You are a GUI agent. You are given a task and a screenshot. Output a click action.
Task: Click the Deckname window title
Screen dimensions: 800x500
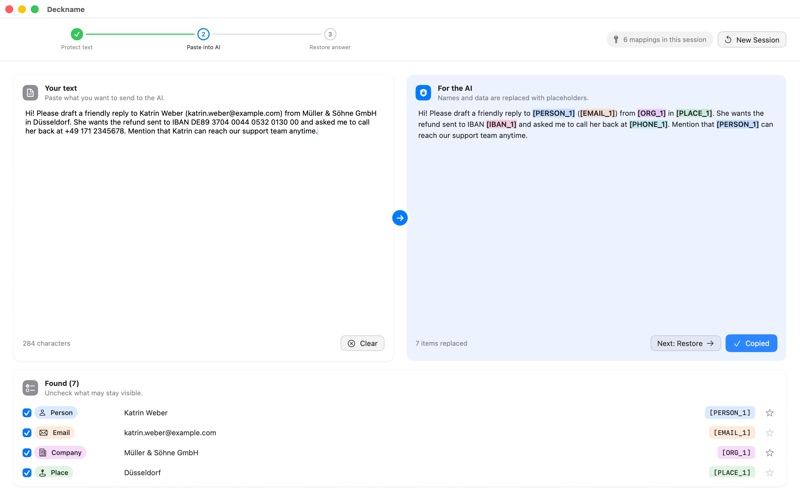pyautogui.click(x=66, y=9)
